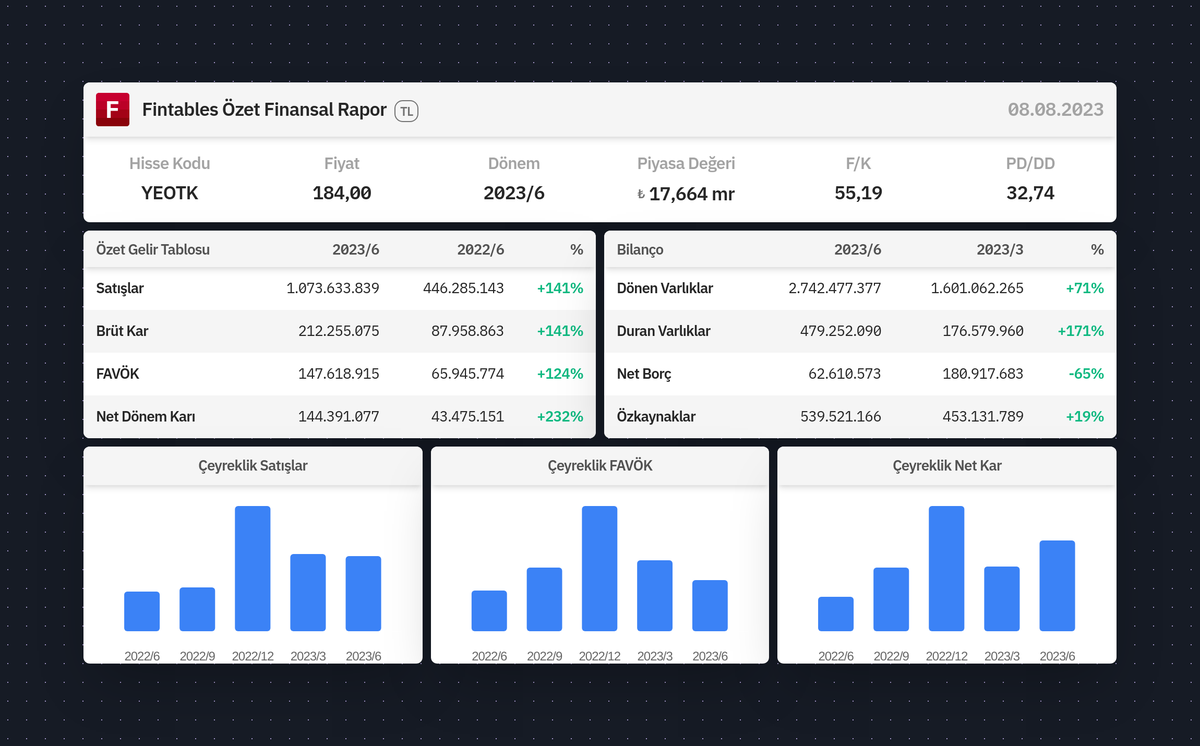The width and height of the screenshot is (1200, 746).
Task: Select the Satışlar row in income table
Action: point(120,288)
